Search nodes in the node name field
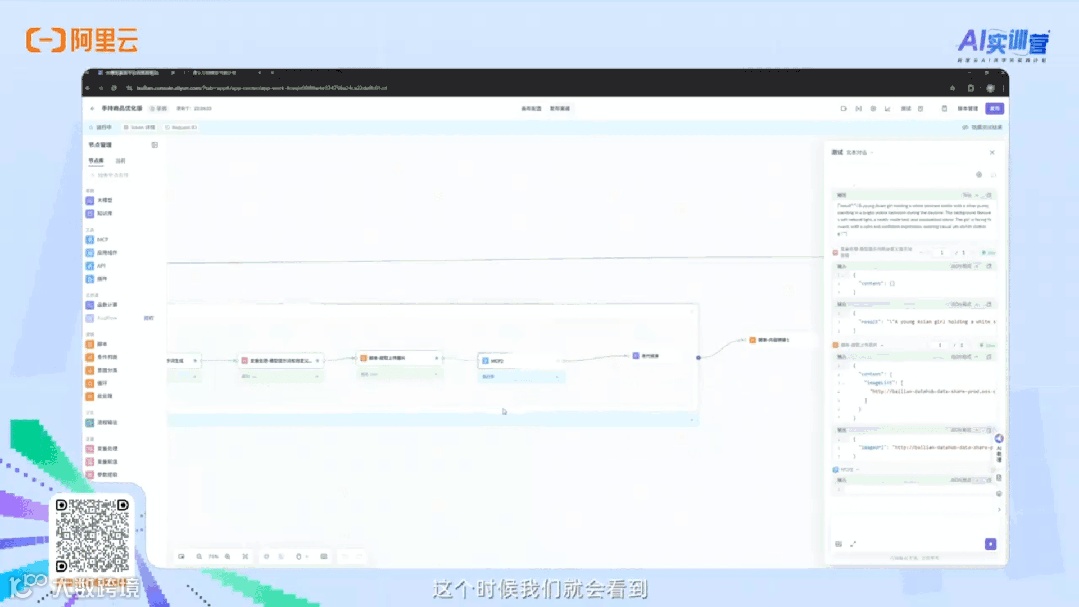Screen dimensions: 1079x607 pos(122,175)
